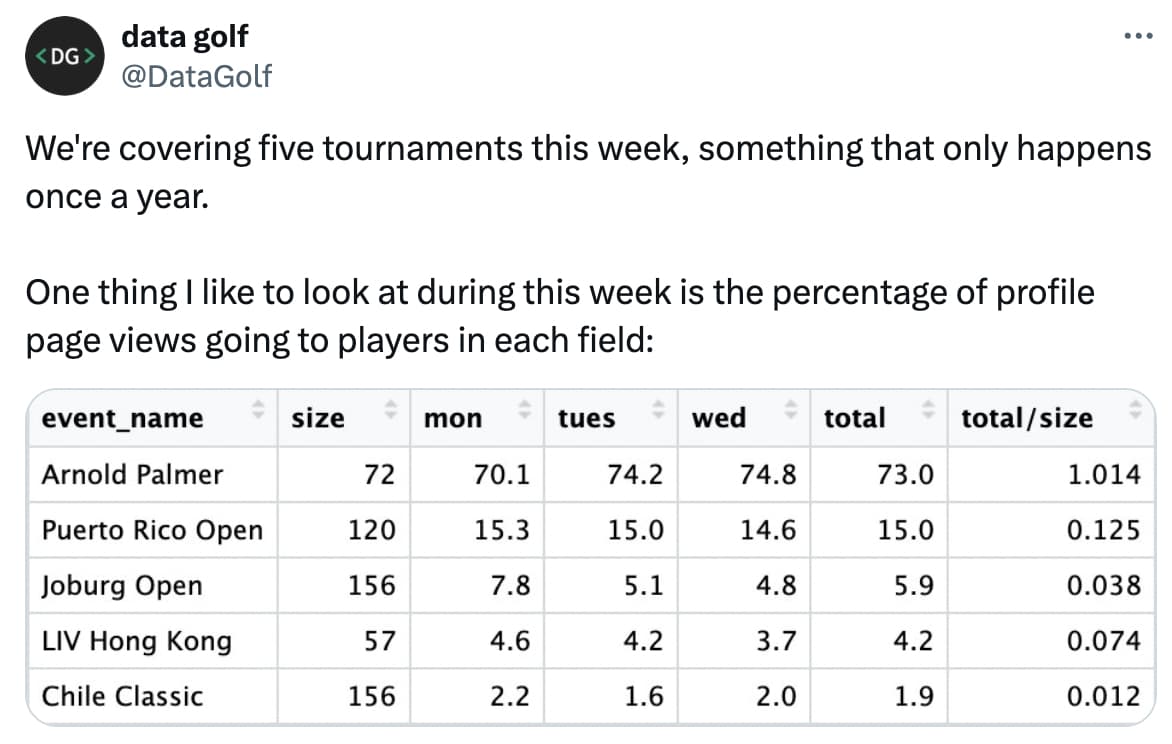Select the Puerto Rico Open row

click(x=152, y=530)
